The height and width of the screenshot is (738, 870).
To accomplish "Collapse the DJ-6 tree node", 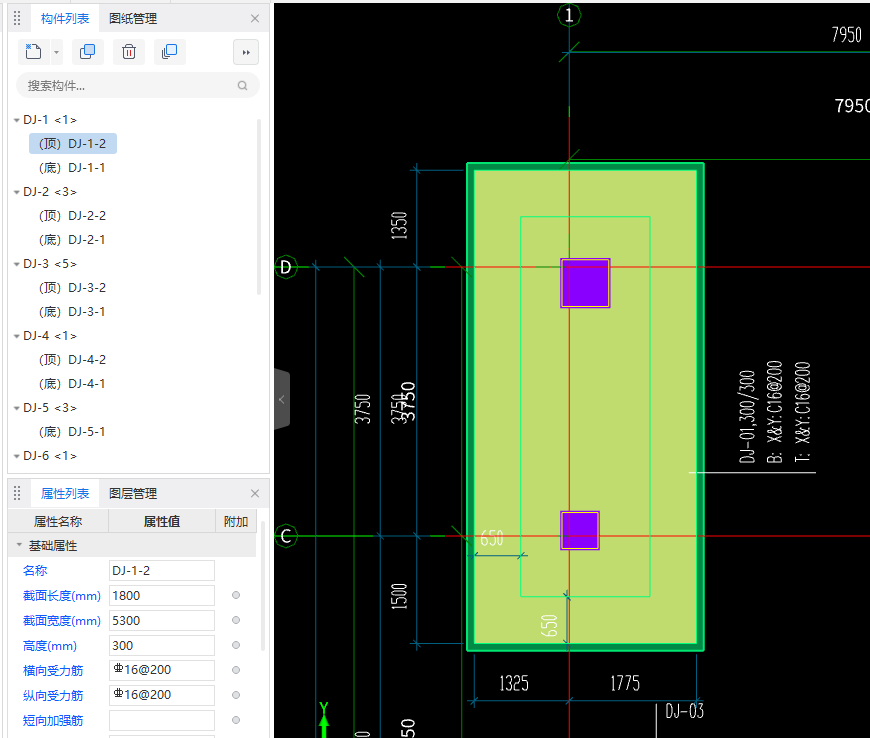I will tap(17, 456).
